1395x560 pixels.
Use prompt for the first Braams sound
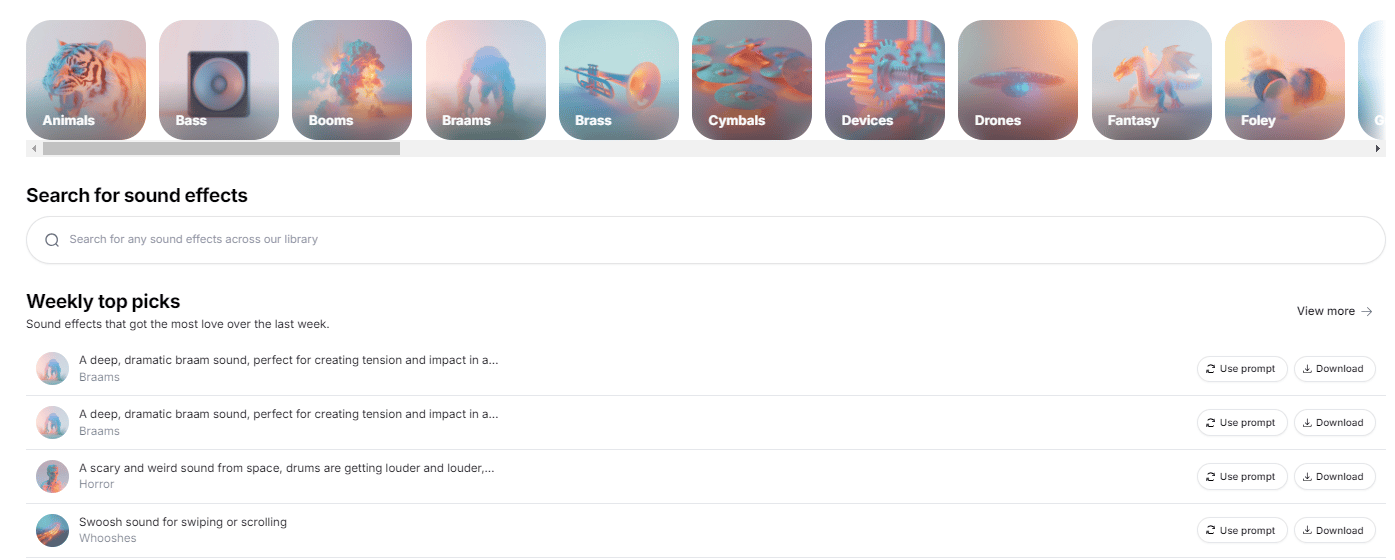point(1242,369)
